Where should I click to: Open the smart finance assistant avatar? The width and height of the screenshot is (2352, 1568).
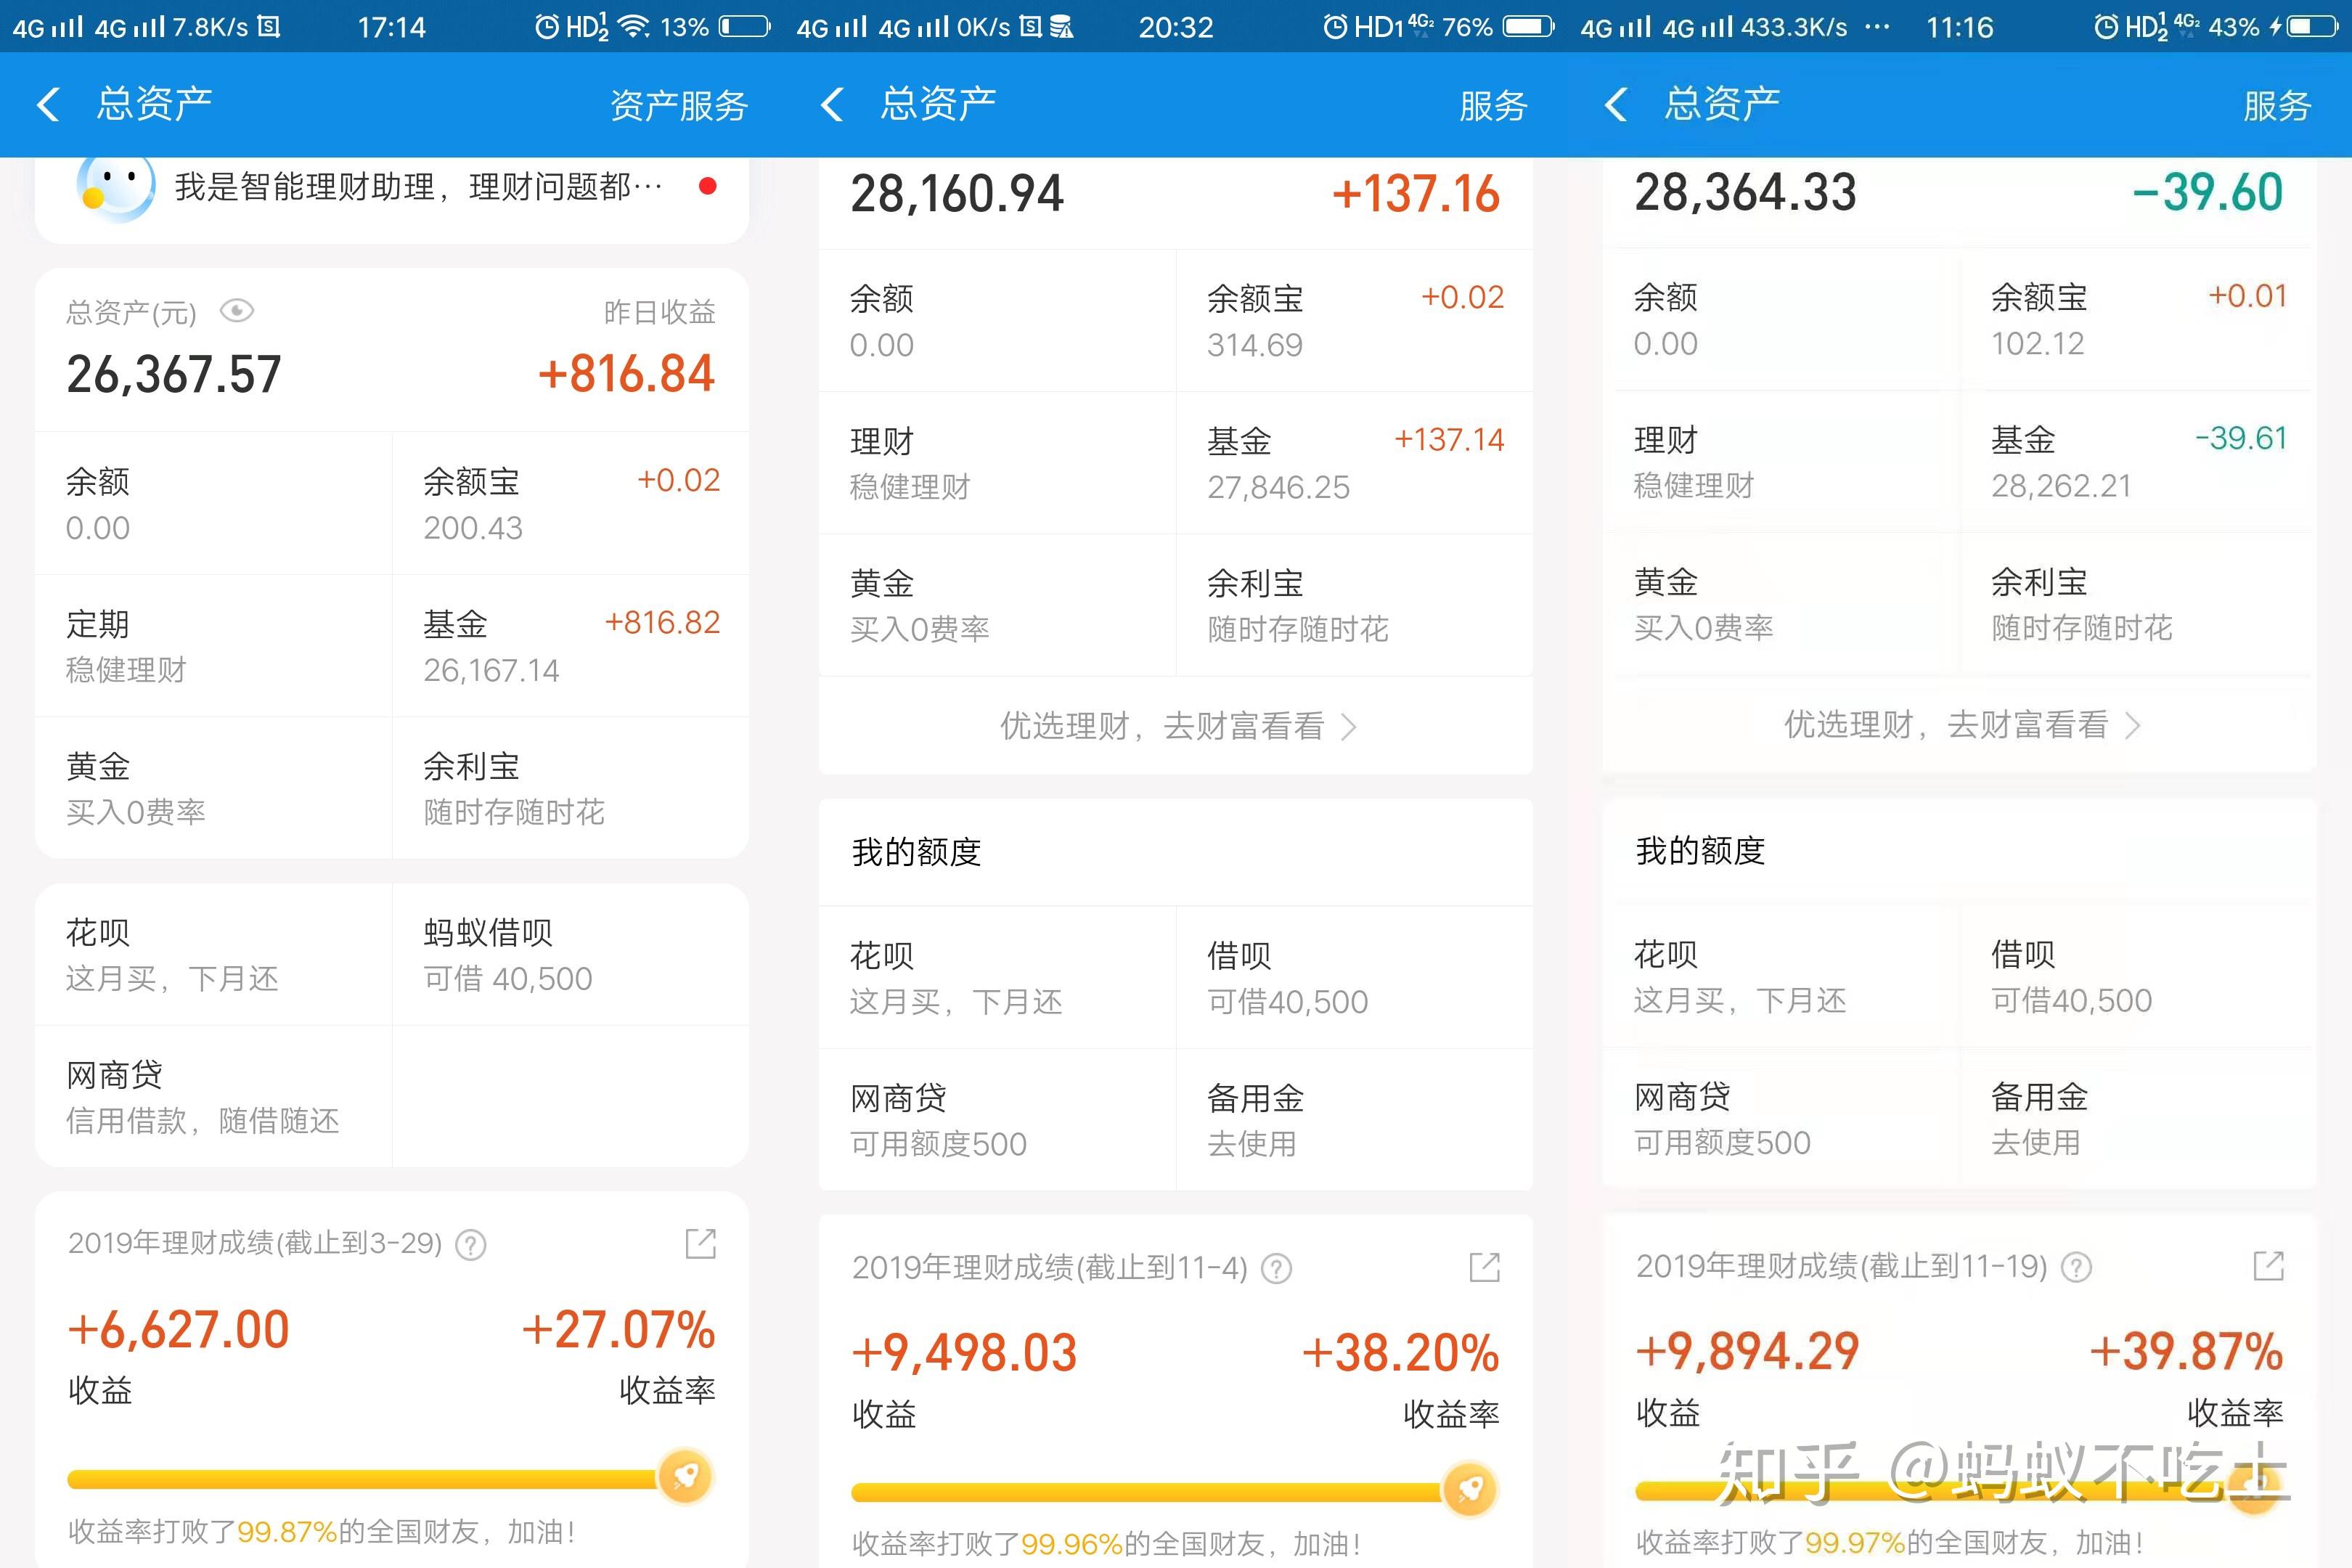click(116, 186)
